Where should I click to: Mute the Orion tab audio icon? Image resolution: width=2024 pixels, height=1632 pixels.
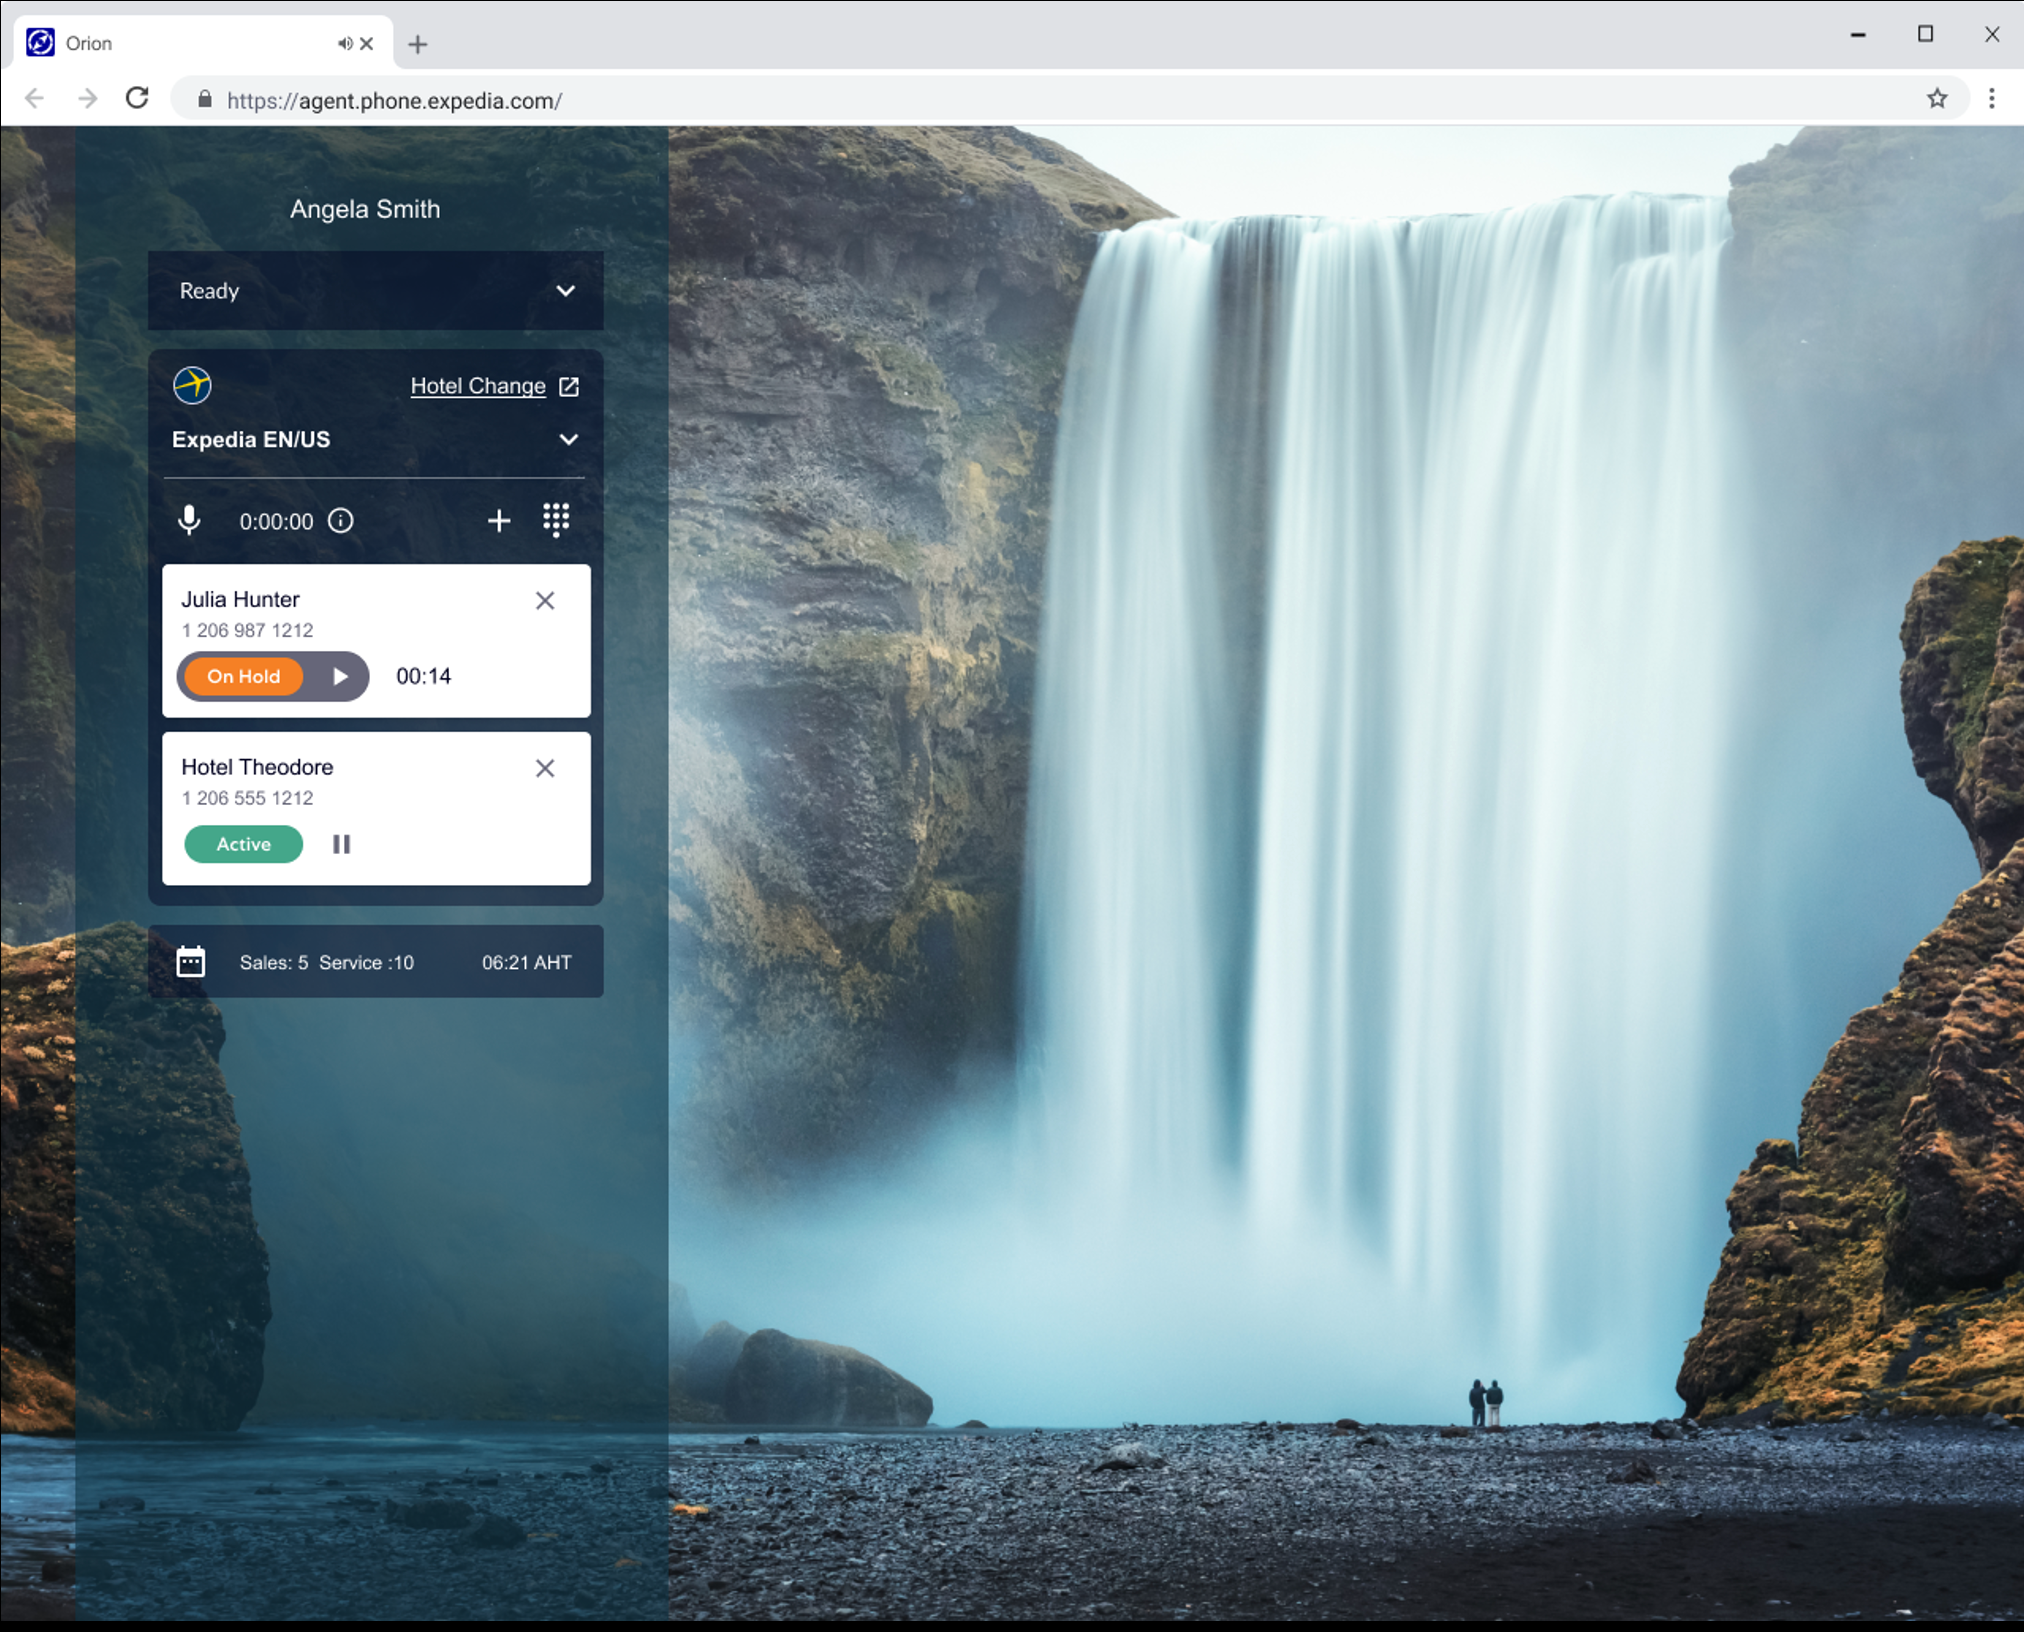click(x=345, y=43)
